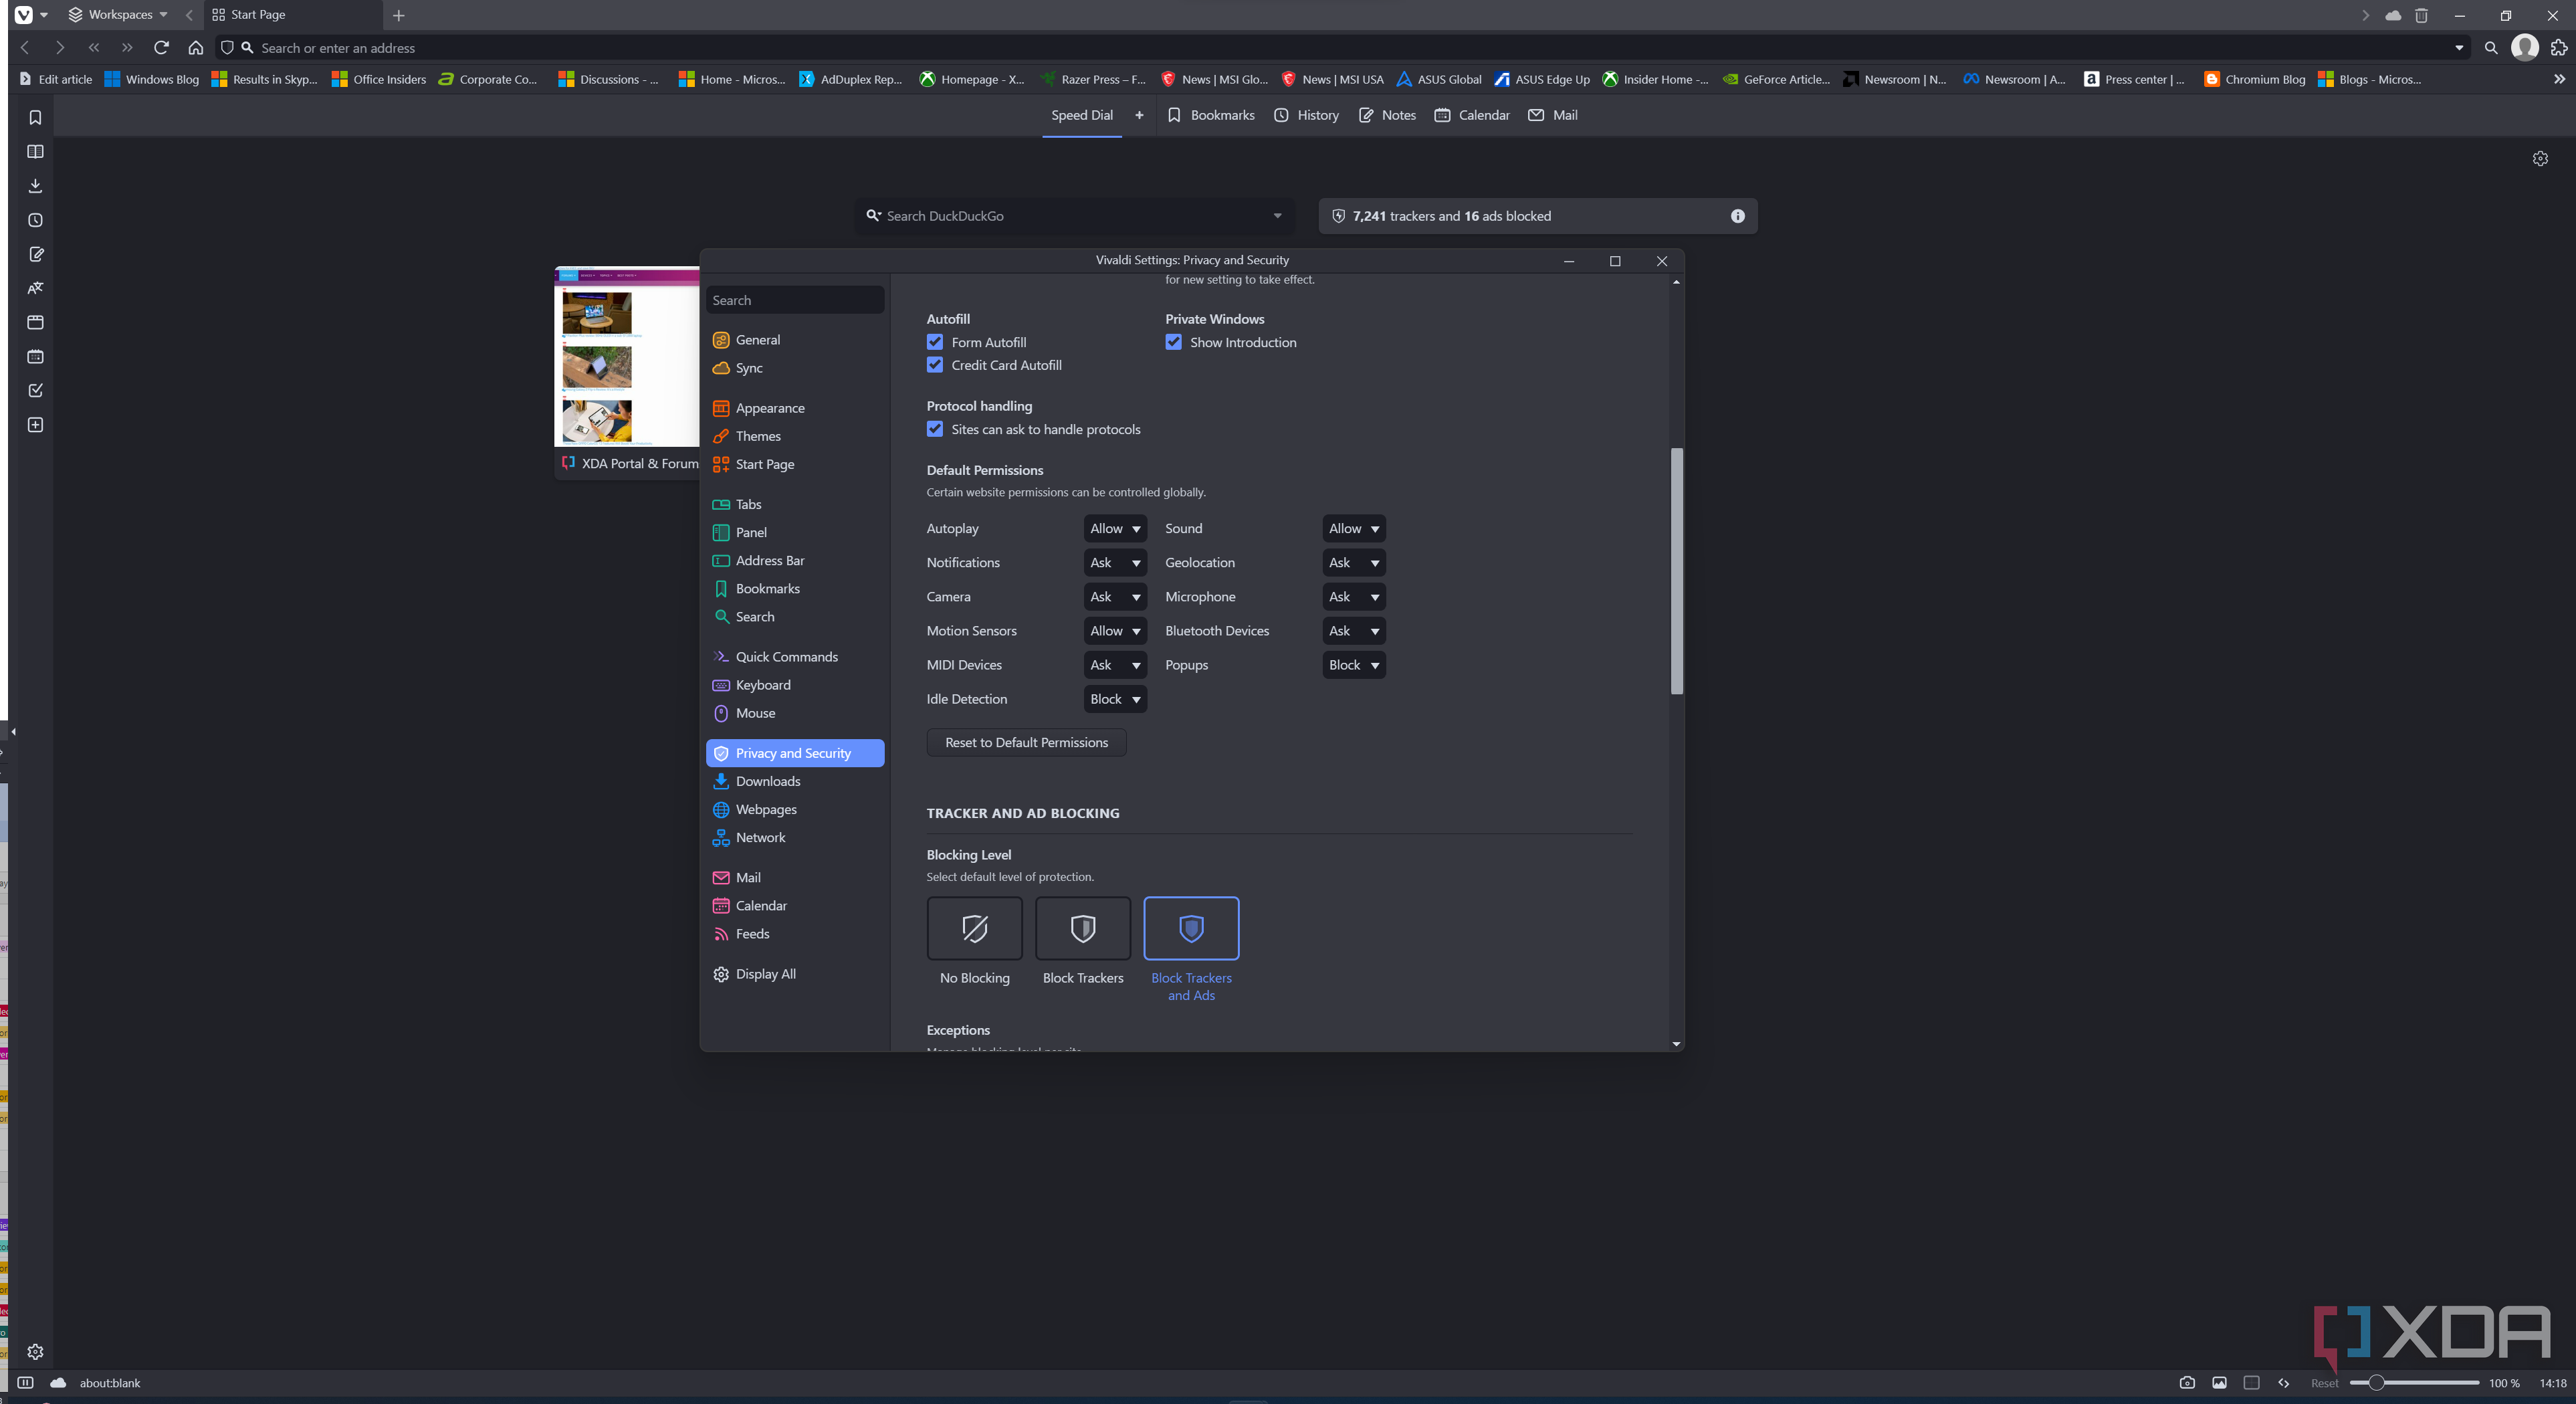2576x1404 pixels.
Task: Open the Autoplay permission dropdown
Action: pyautogui.click(x=1115, y=528)
